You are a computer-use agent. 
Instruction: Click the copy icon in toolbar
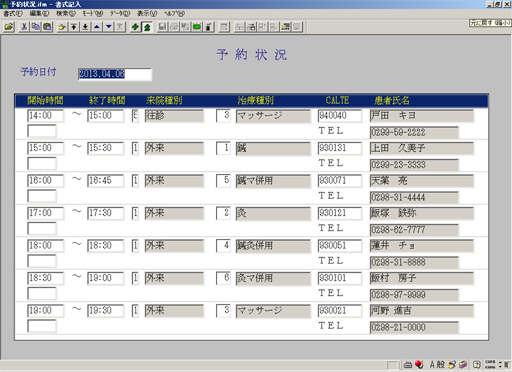(36, 27)
